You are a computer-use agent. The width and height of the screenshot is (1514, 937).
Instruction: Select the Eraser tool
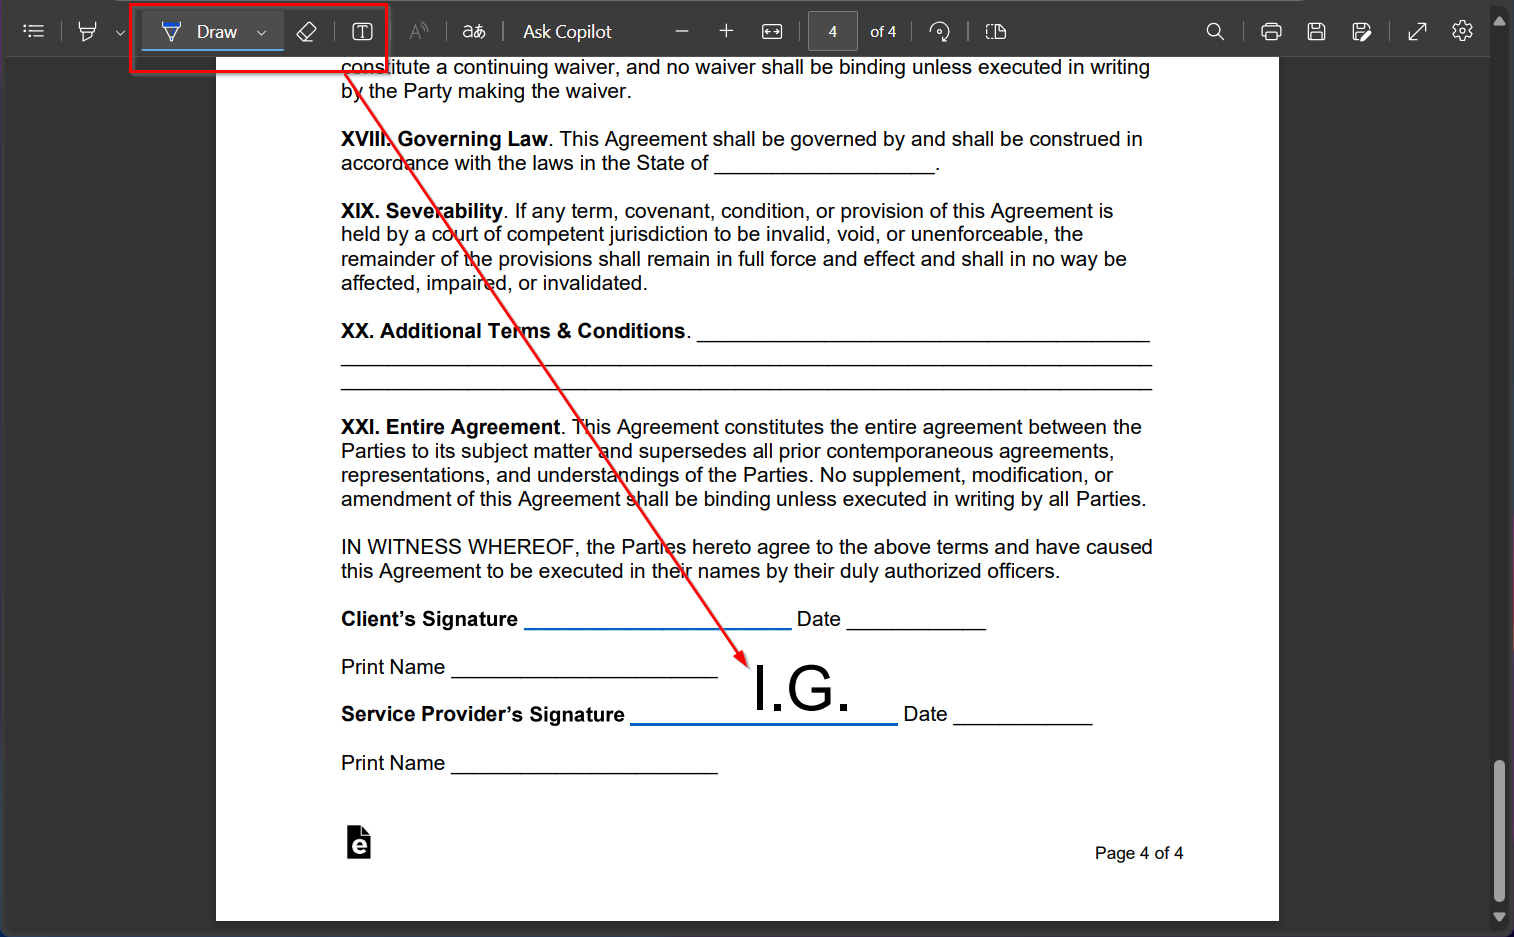pos(307,31)
